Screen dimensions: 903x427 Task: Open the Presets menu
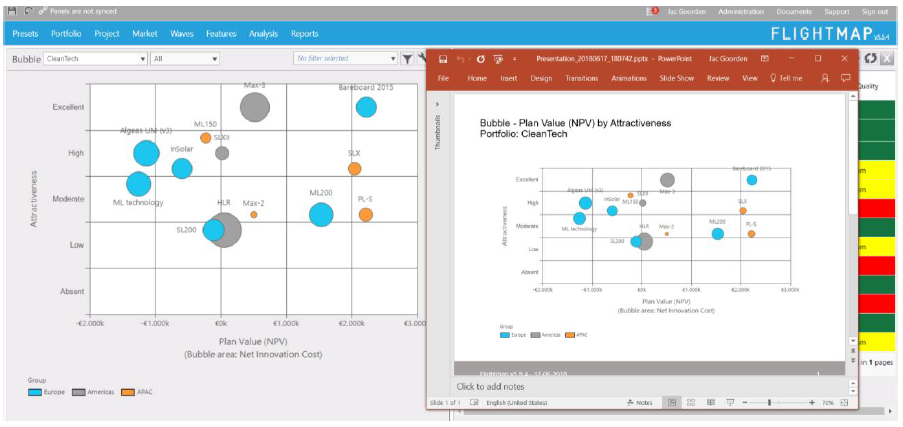coord(25,34)
